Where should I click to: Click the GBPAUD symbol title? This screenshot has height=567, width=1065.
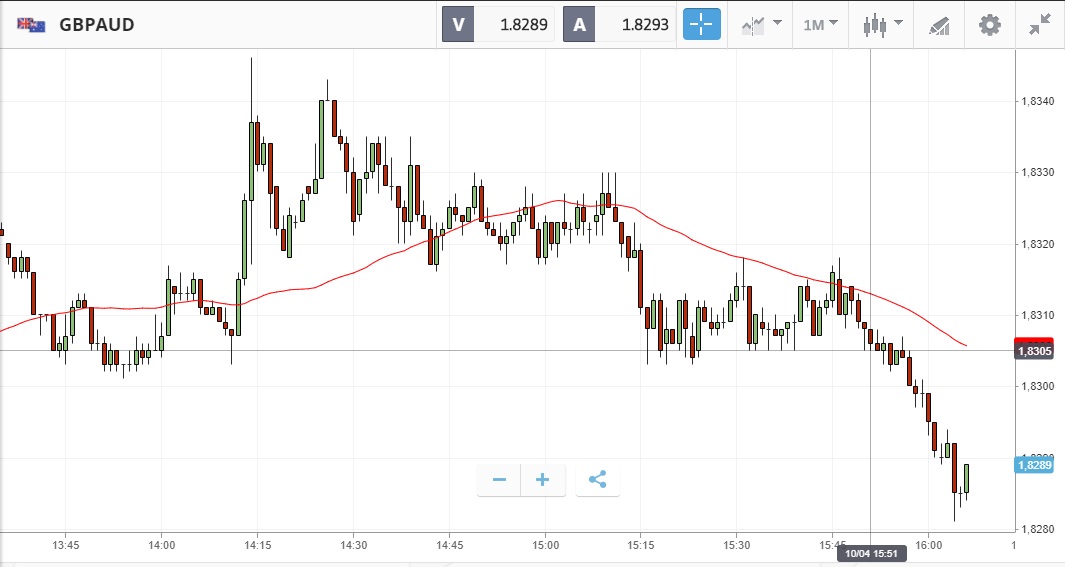click(x=97, y=25)
